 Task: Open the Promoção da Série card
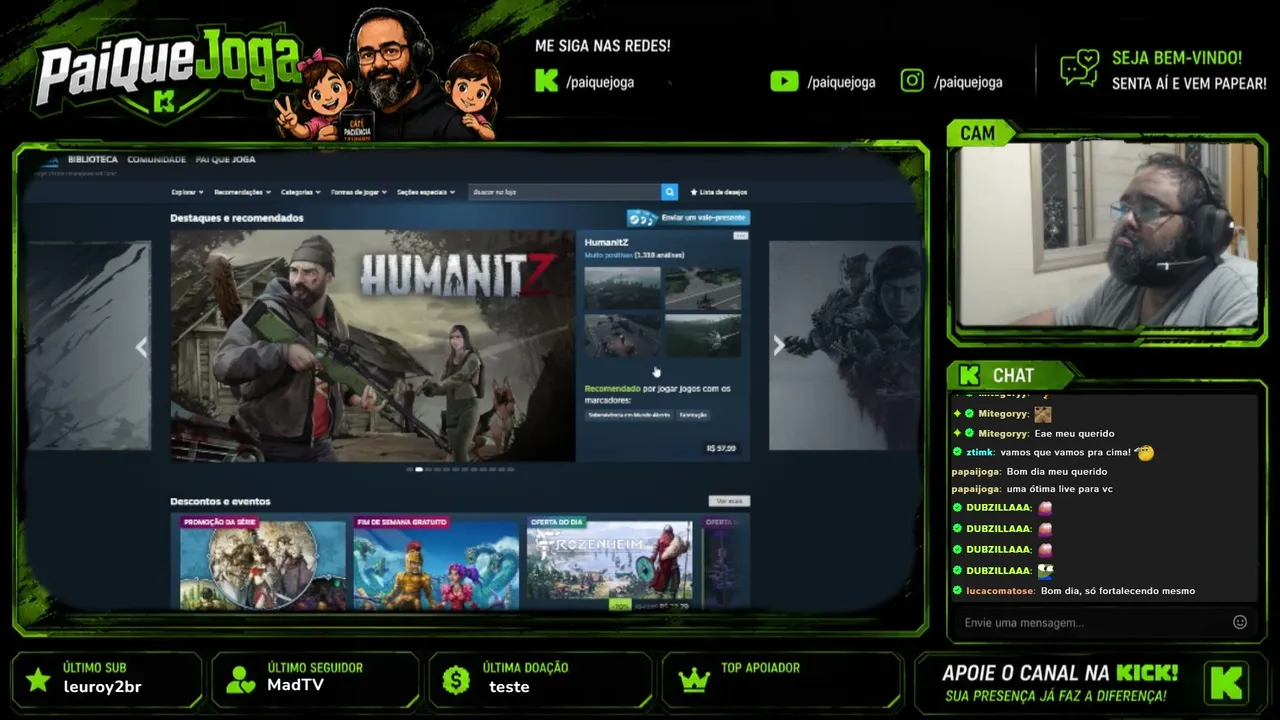pyautogui.click(x=263, y=563)
